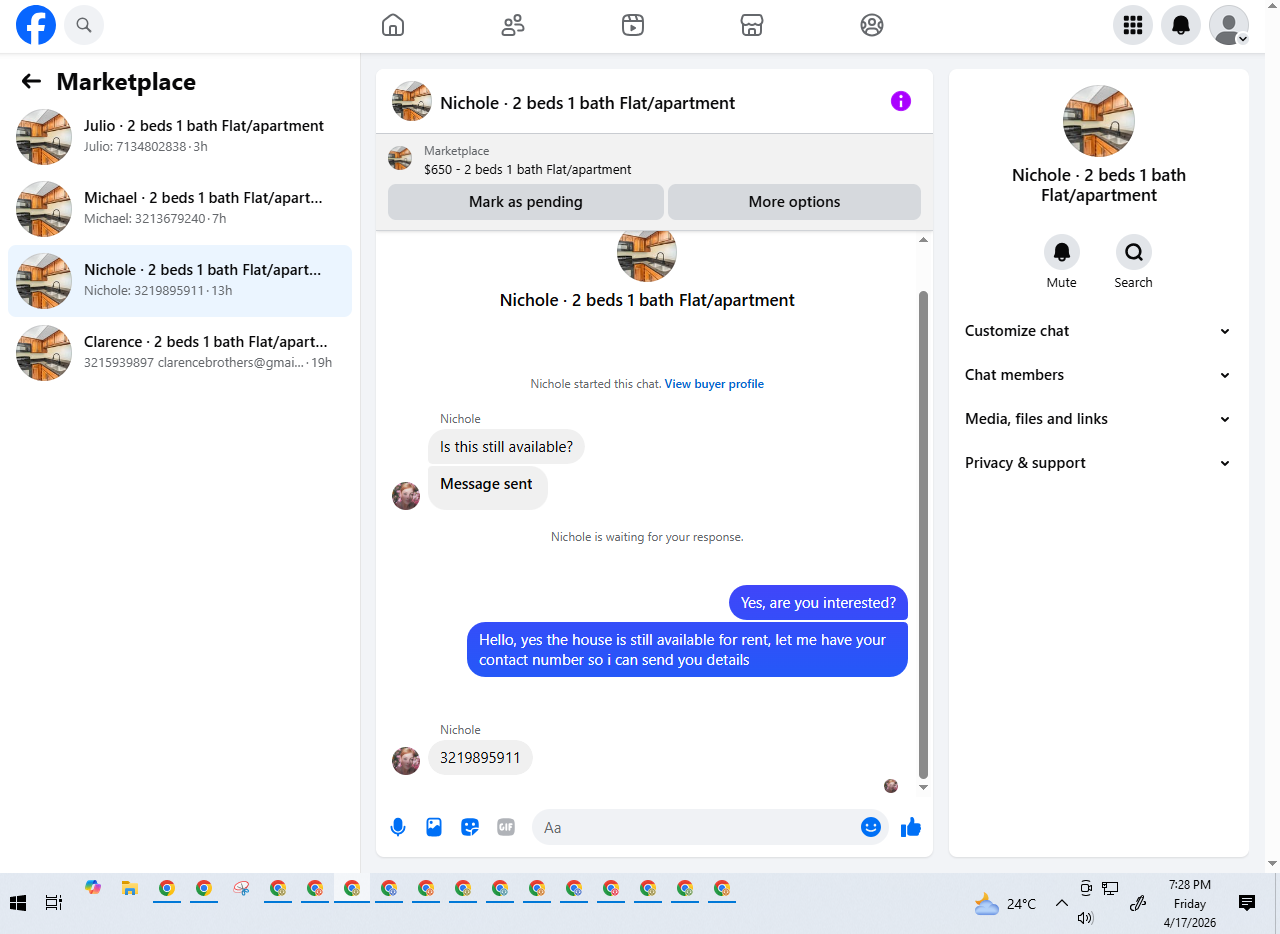Viewport: 1280px width, 934px height.
Task: Record a voice clip microphone icon
Action: (x=398, y=827)
